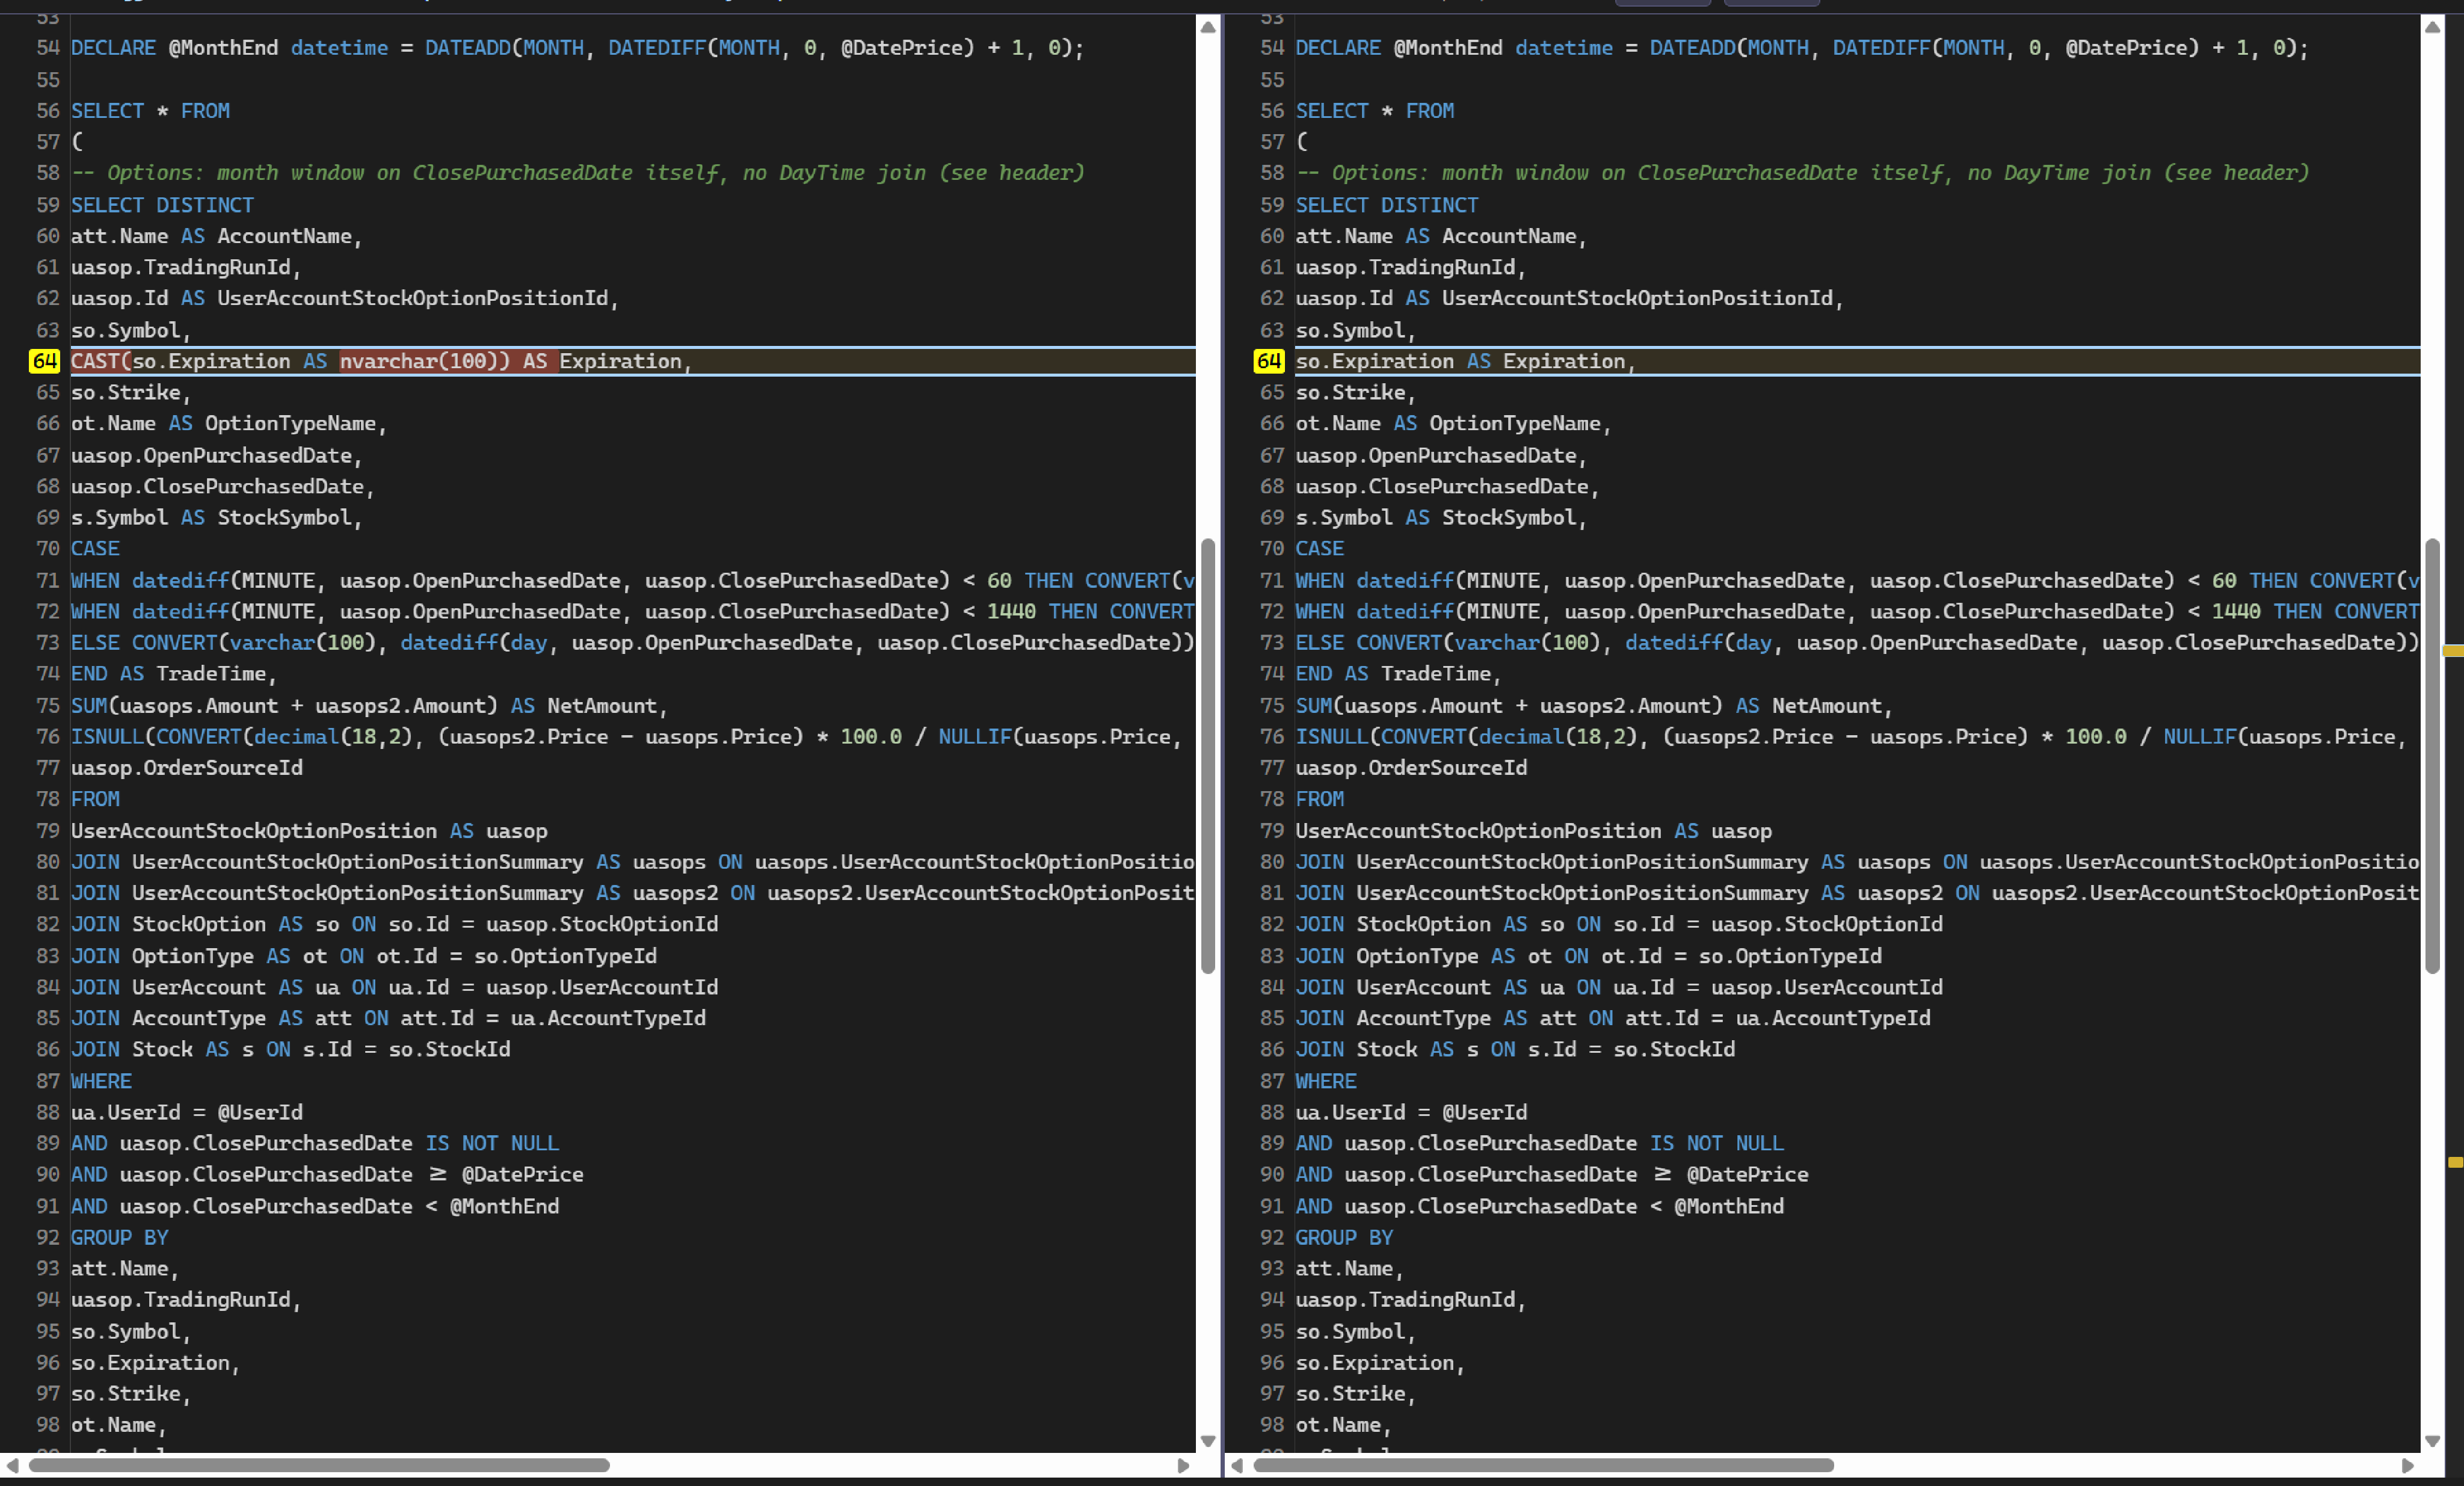
Task: Click 'ClosePurchasedDate IS NOT NULL' line, right pane
Action: point(1539,1143)
